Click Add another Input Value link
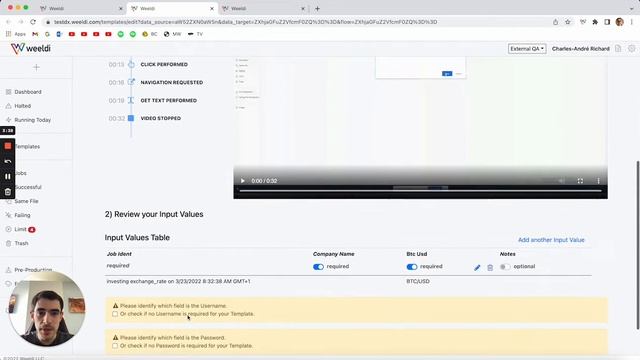Screen dimensions: 640x360 coord(551,240)
